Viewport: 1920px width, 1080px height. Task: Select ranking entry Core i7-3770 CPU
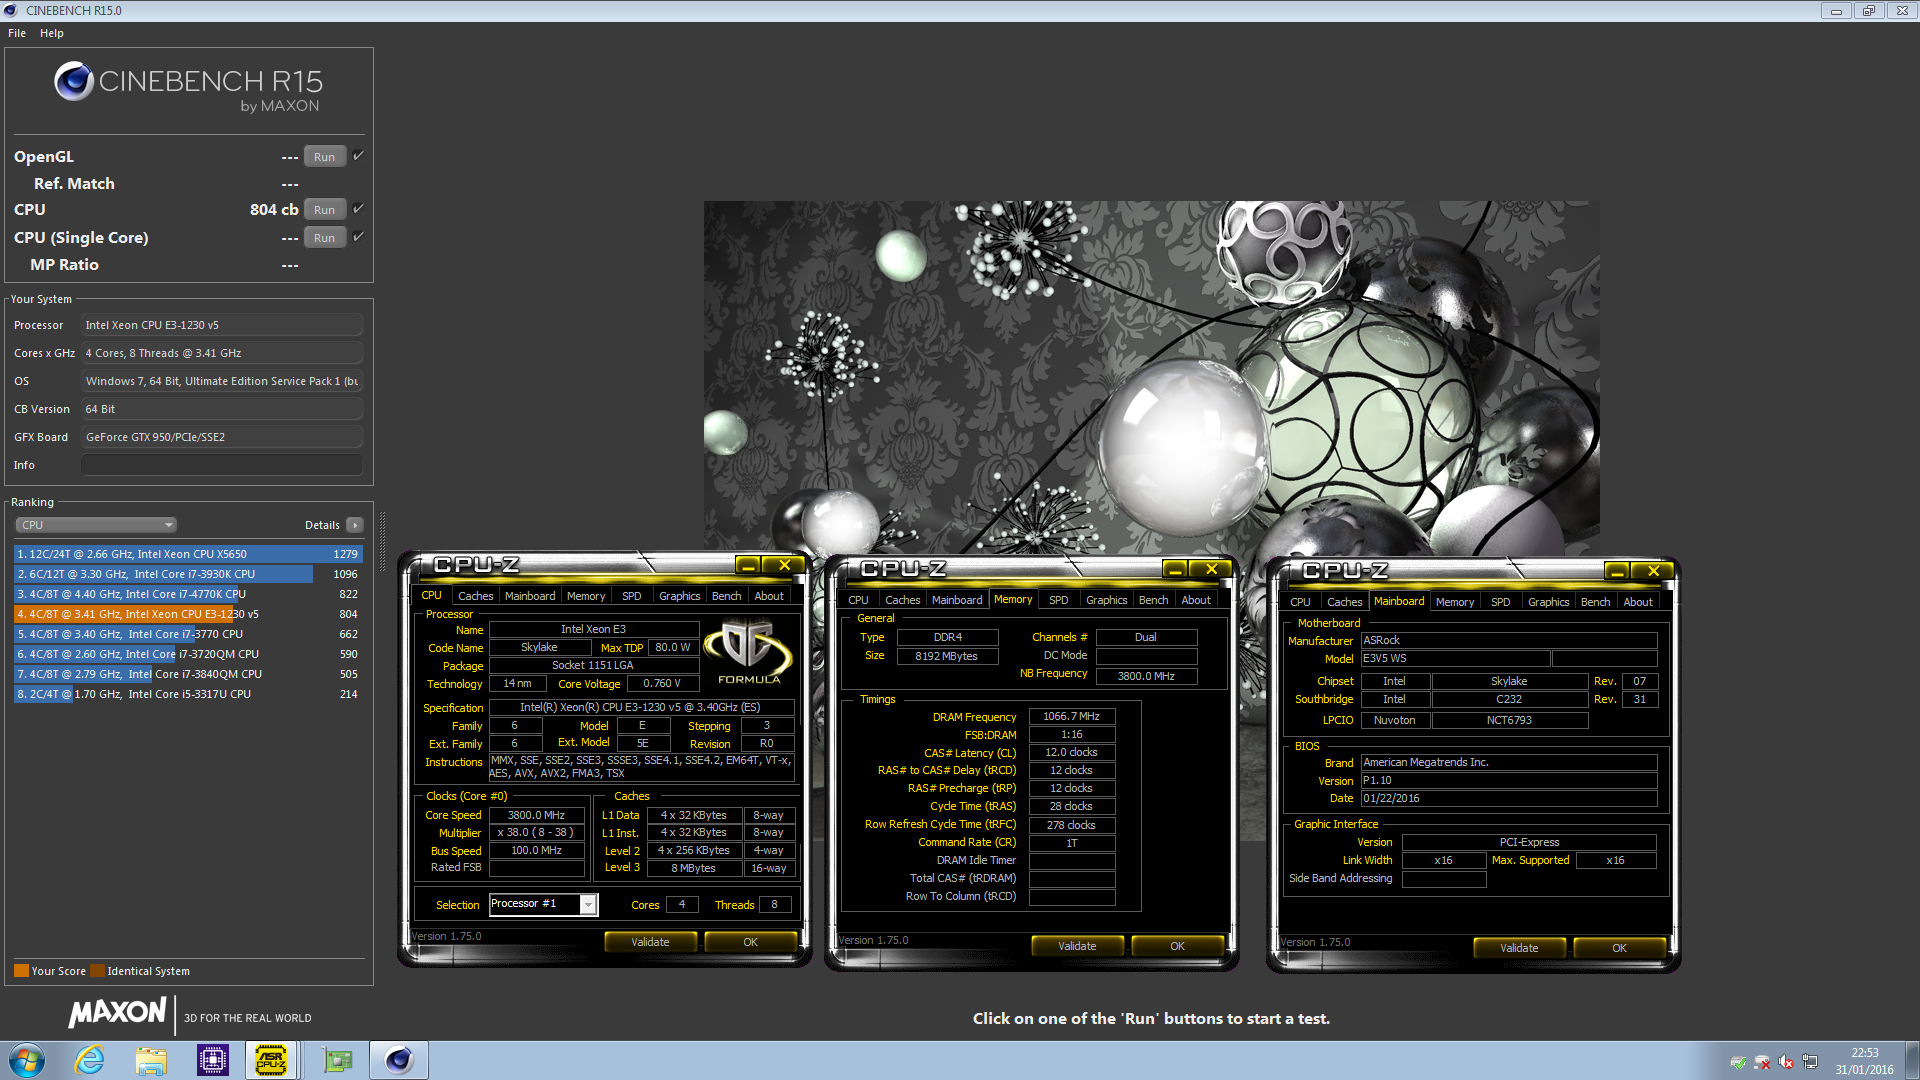click(188, 634)
